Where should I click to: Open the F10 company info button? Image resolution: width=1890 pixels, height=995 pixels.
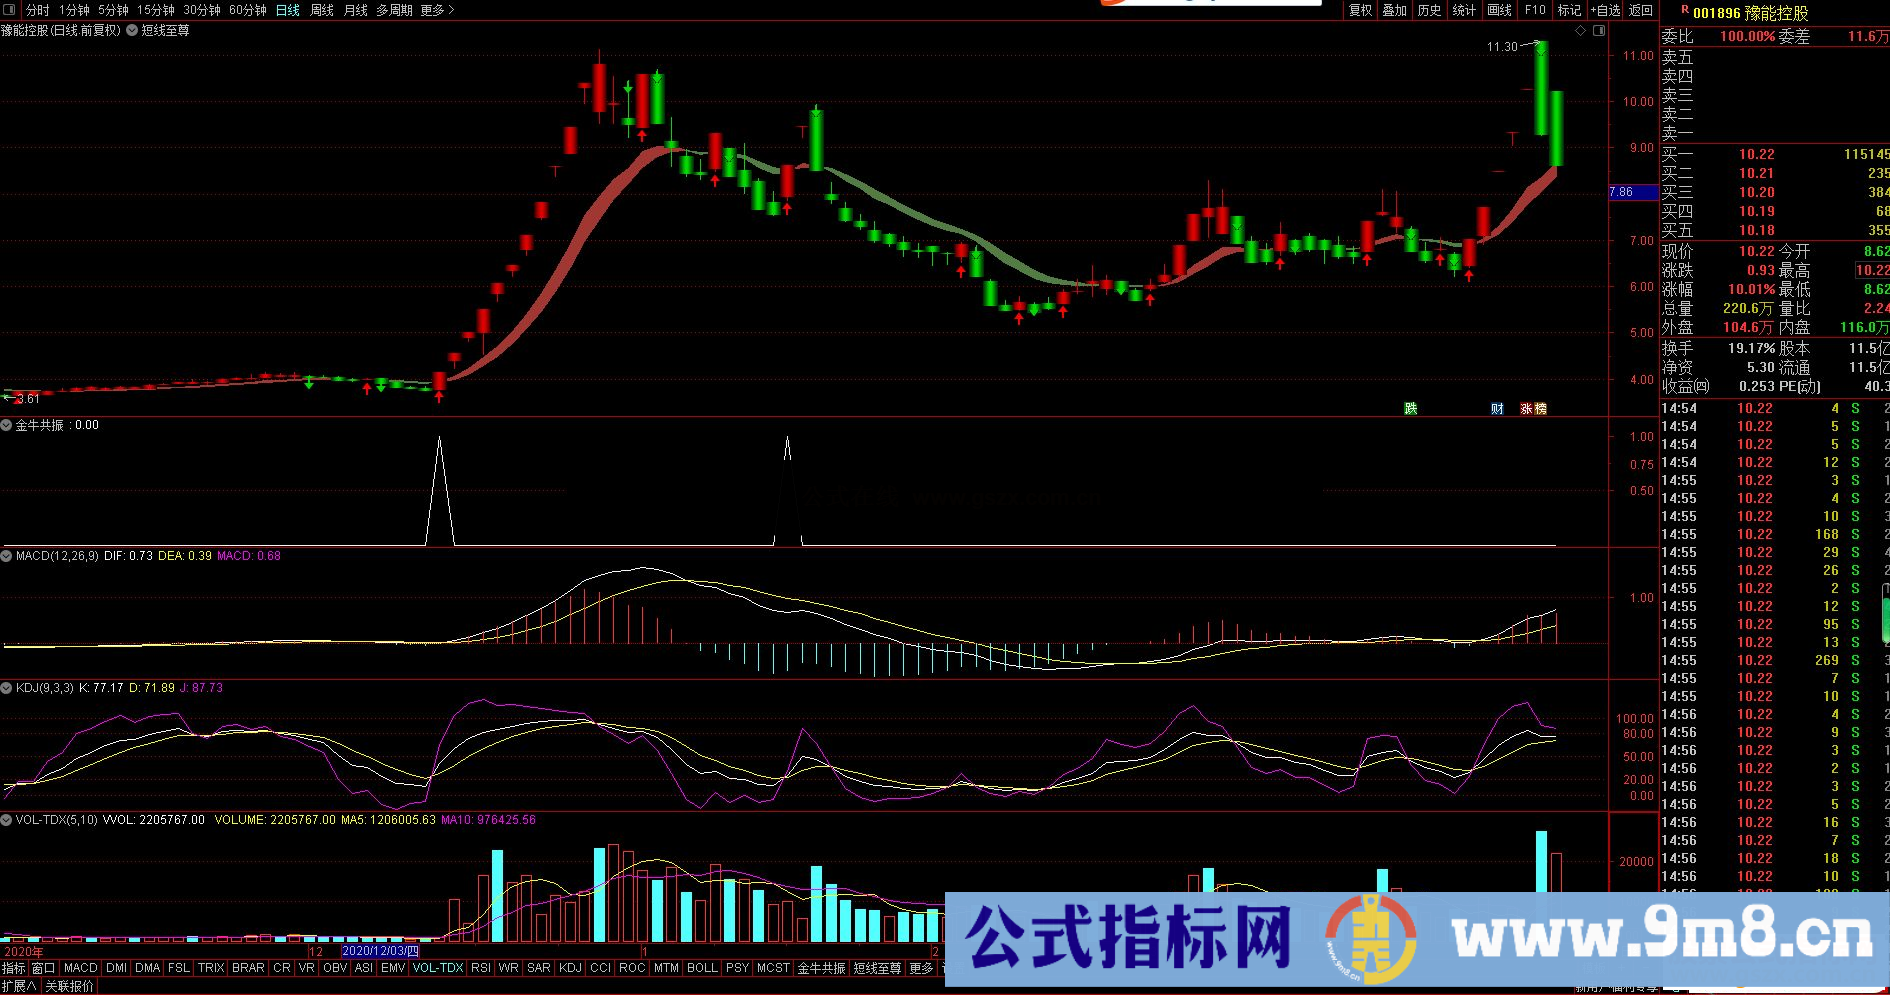[1535, 10]
